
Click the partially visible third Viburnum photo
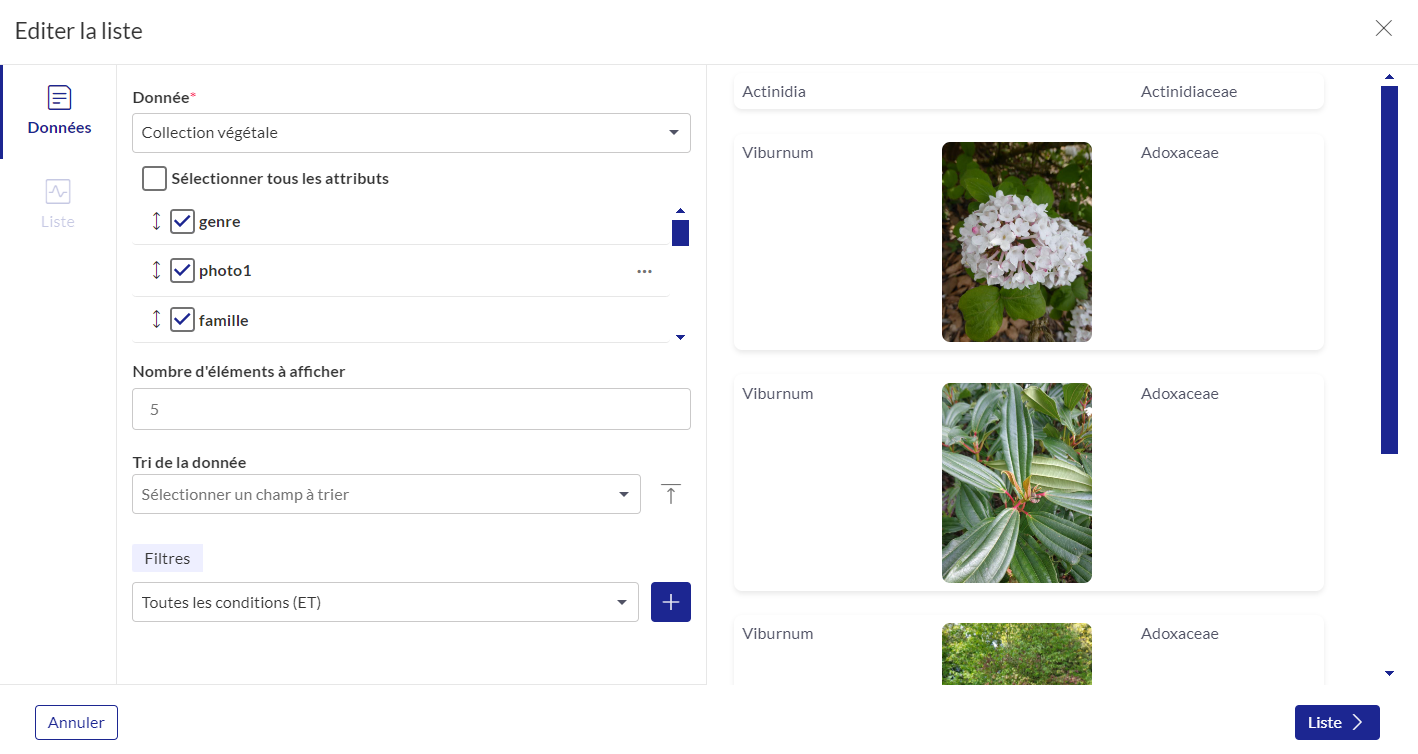click(x=1017, y=654)
